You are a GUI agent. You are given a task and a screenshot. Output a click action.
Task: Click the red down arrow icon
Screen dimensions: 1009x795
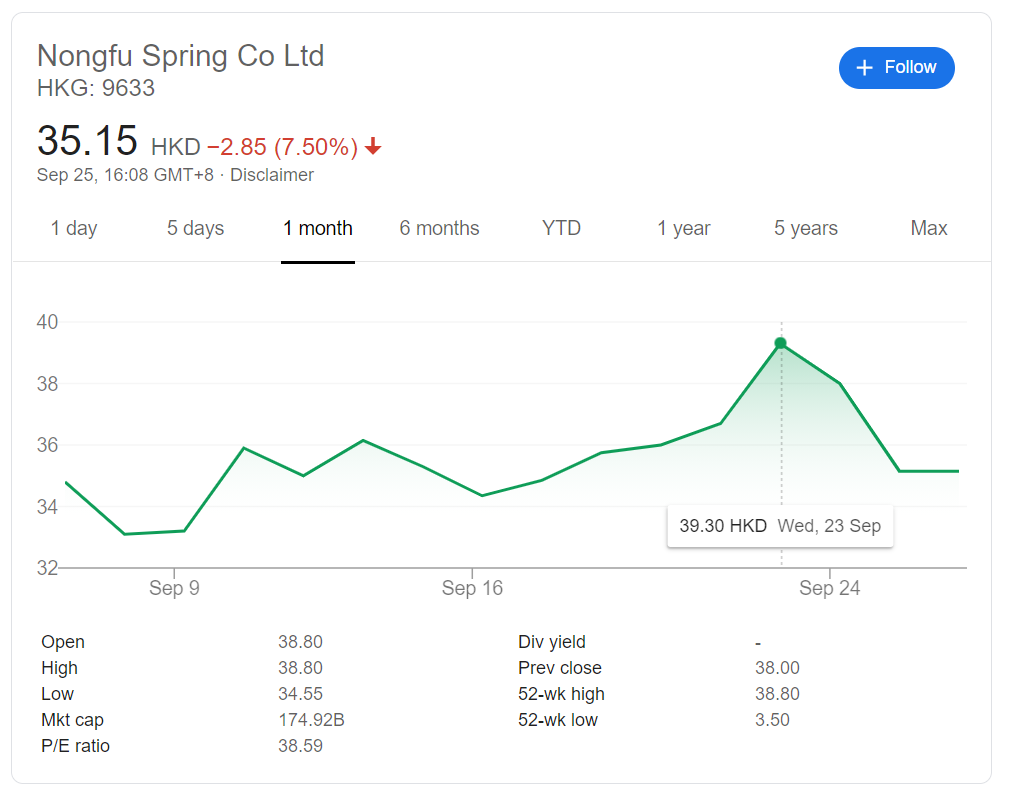click(373, 148)
